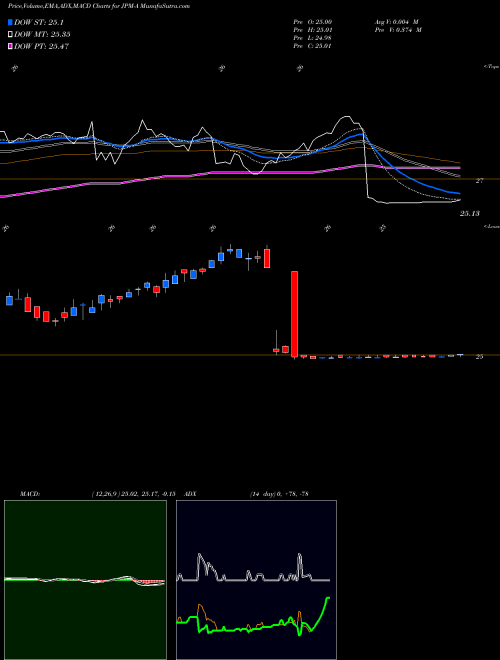Click the MACD parameters '(12,26,9)' values text
This screenshot has width=500, height=660.
point(133,493)
